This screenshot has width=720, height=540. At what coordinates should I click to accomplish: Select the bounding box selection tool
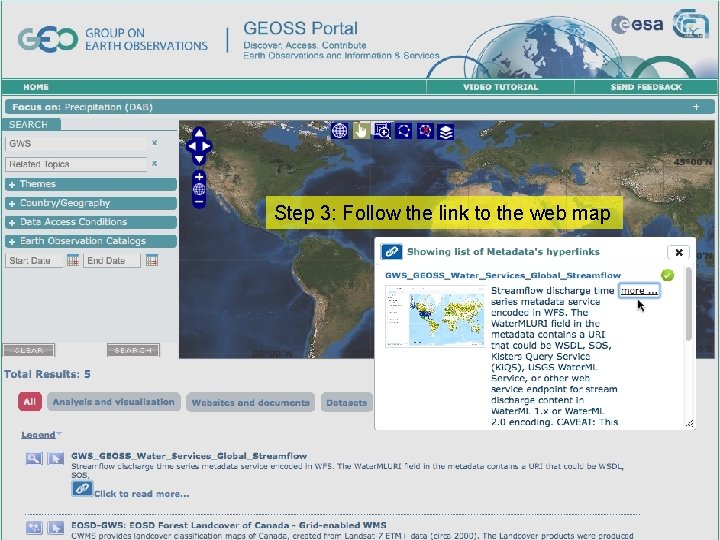tap(404, 131)
